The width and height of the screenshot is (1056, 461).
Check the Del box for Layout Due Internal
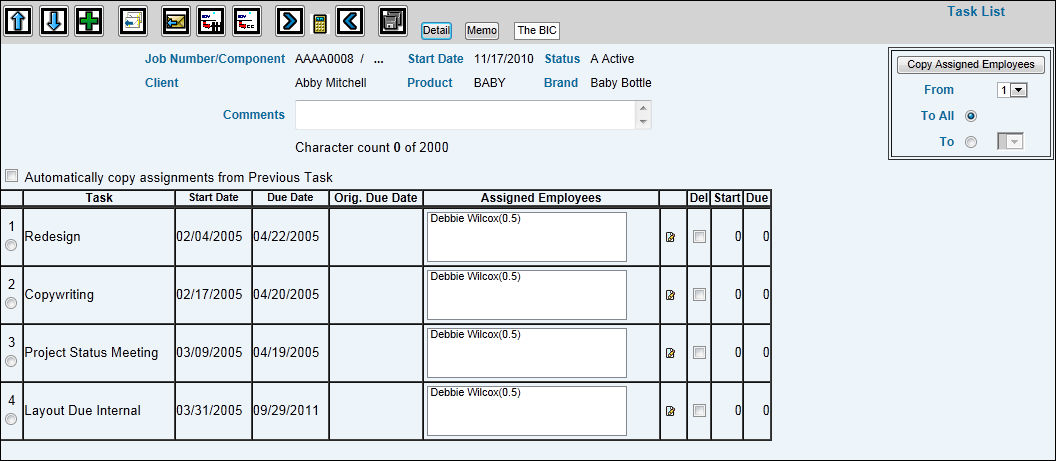(699, 410)
